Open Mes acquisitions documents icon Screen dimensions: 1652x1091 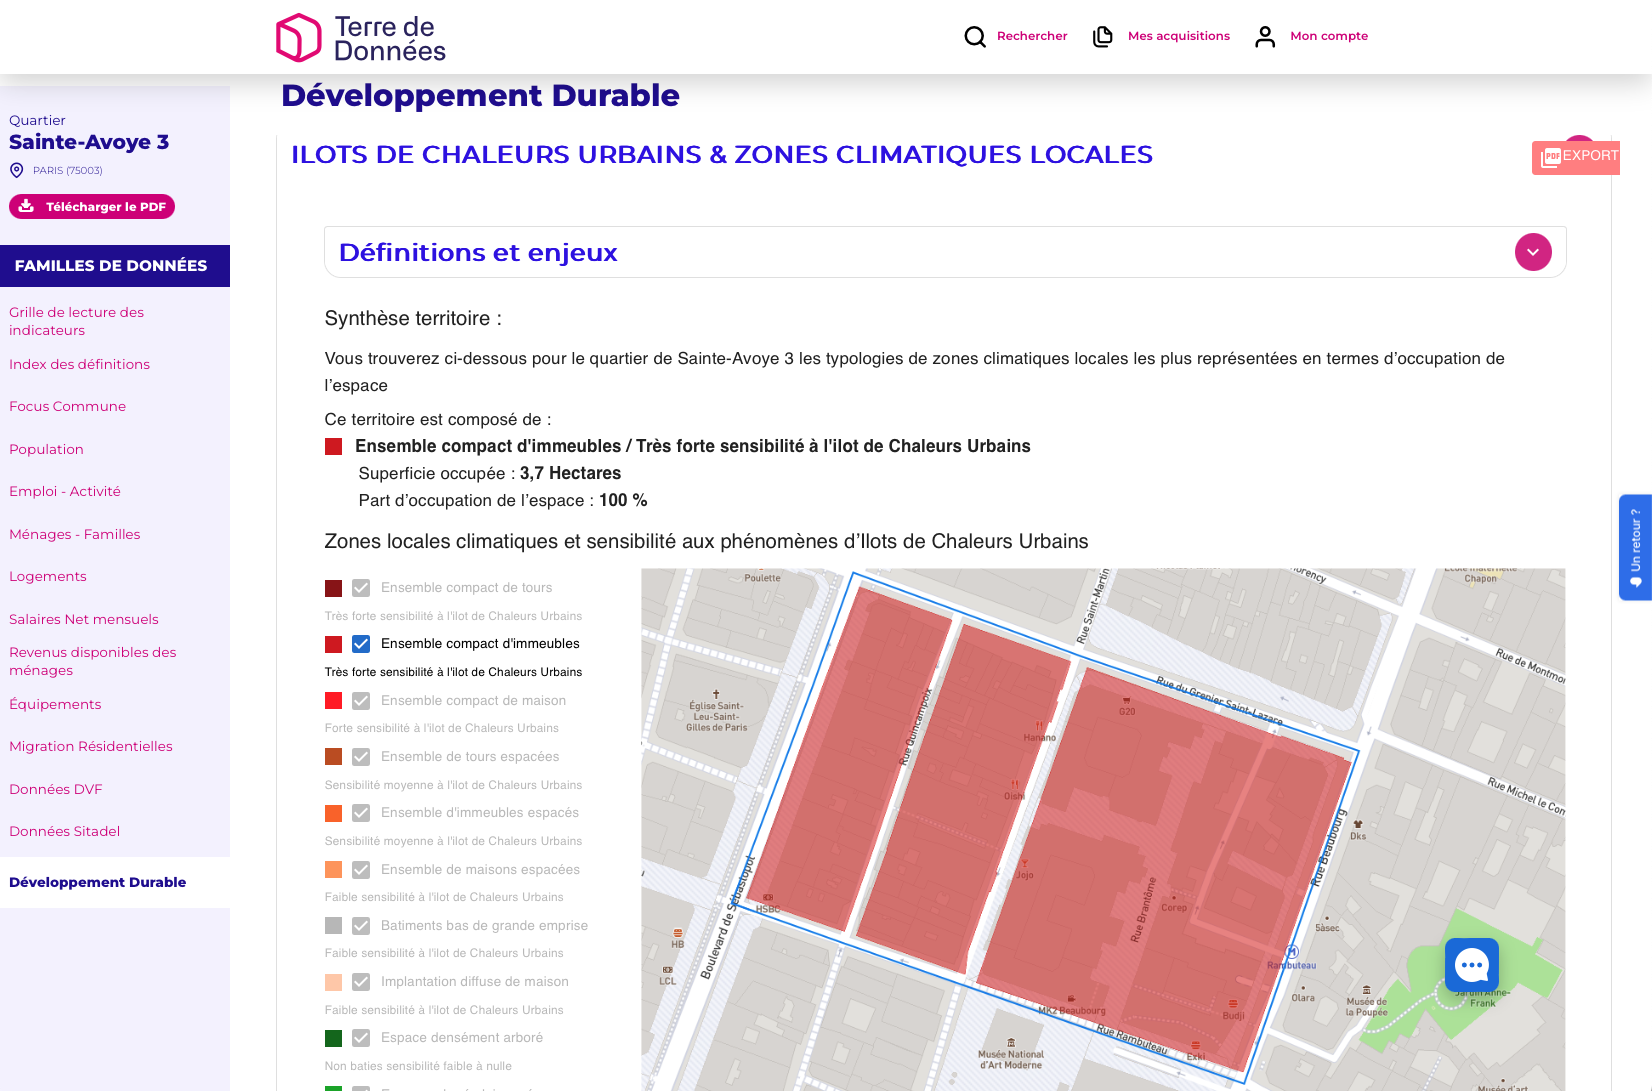(1102, 37)
